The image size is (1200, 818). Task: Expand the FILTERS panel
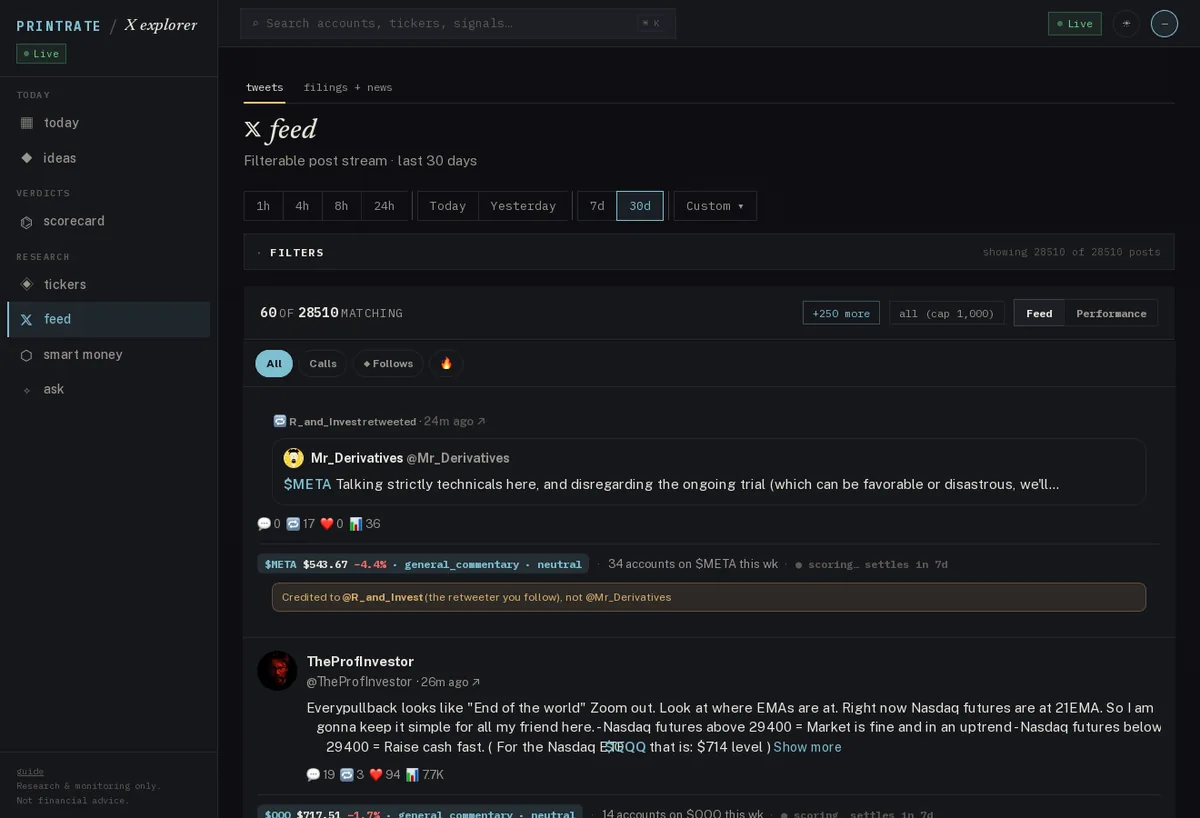(x=709, y=252)
